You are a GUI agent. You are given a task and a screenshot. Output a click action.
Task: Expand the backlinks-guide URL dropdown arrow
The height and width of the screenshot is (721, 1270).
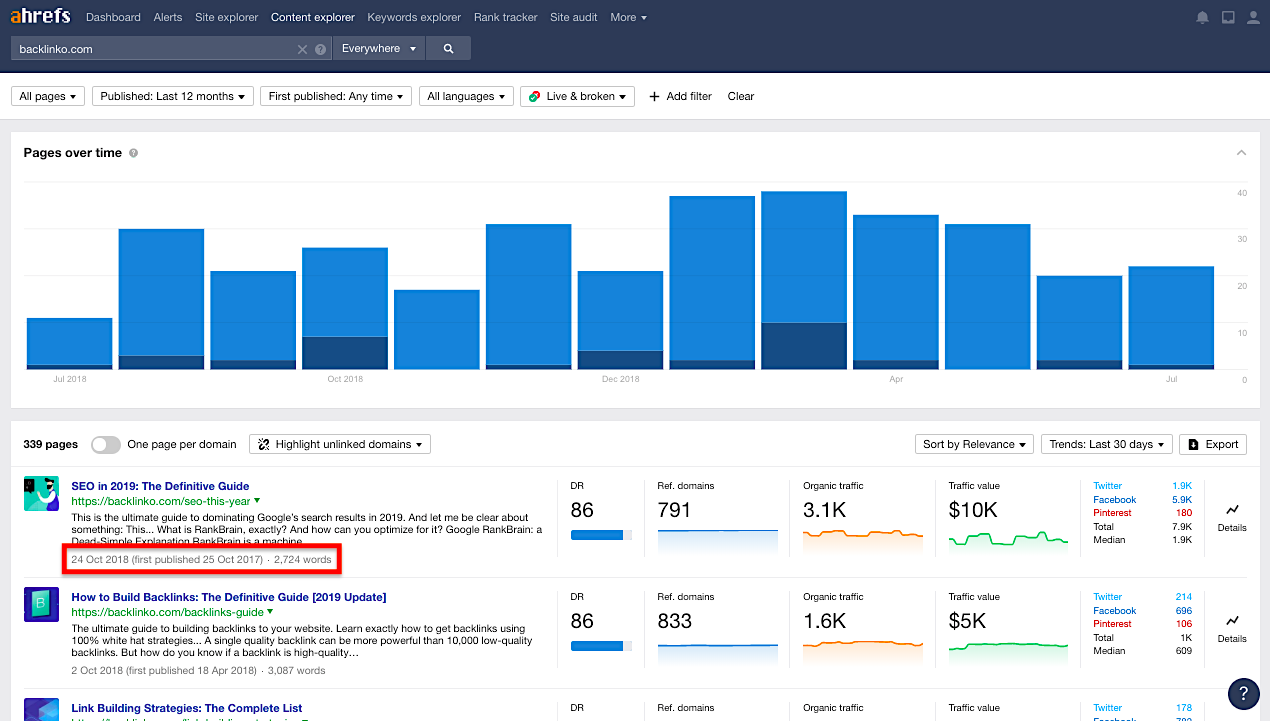click(270, 611)
